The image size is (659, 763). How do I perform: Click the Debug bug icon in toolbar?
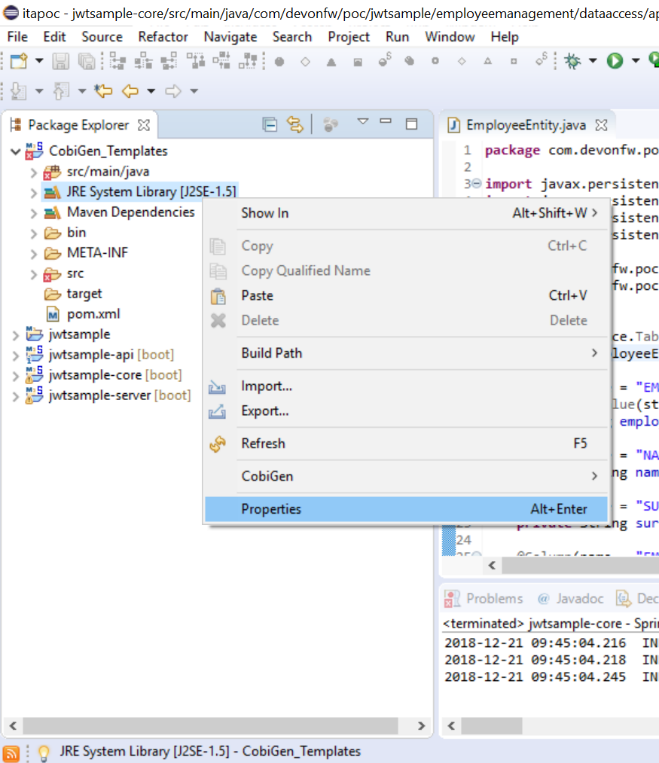[572, 61]
